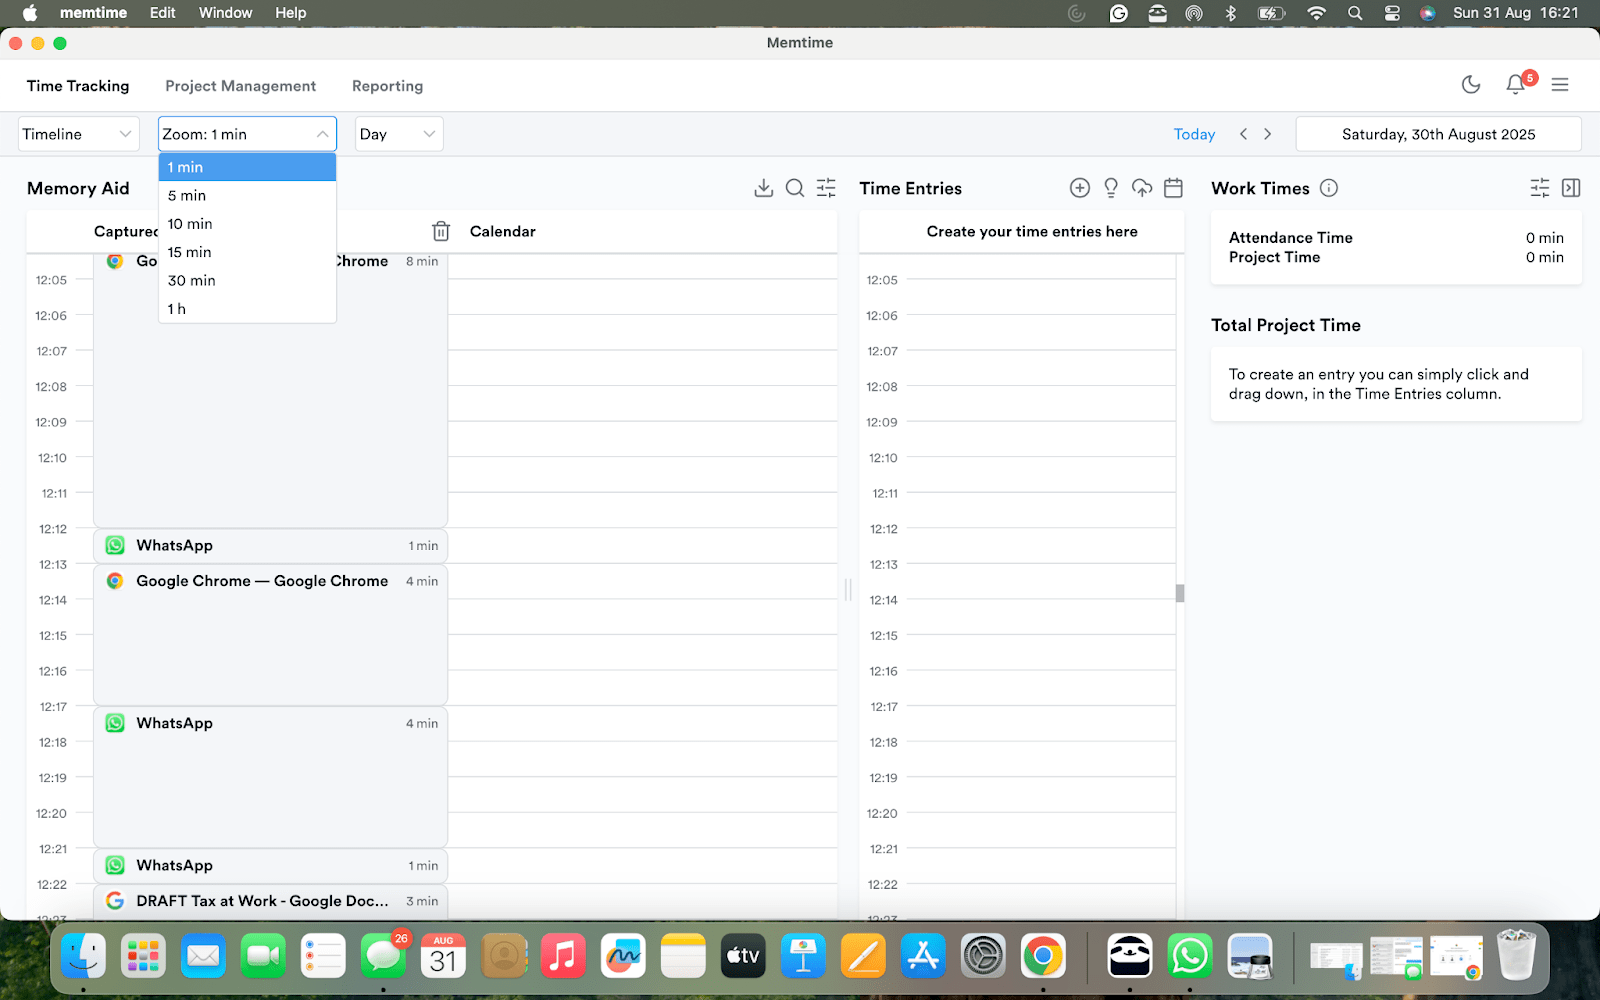Select the 4 min Google Chrome entry
Image resolution: width=1600 pixels, height=1000 pixels.
click(x=270, y=635)
